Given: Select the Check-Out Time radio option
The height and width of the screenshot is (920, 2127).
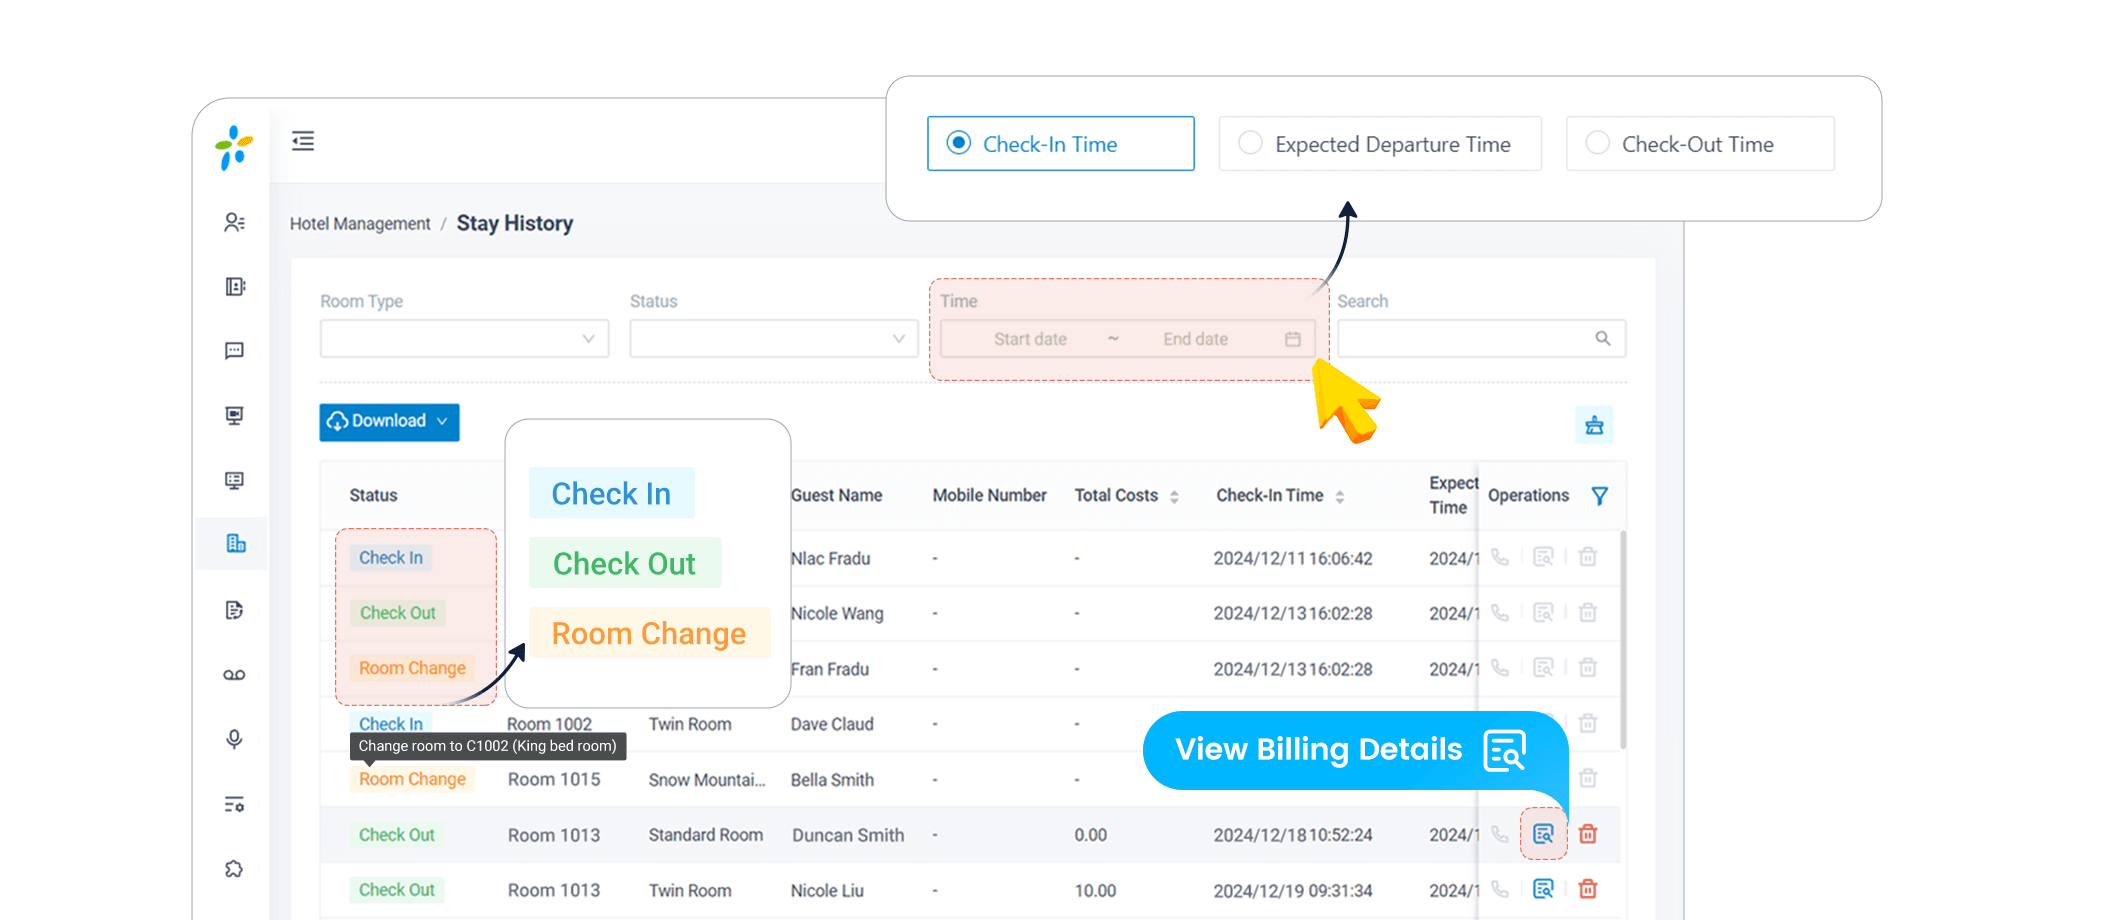Looking at the screenshot, I should pyautogui.click(x=1700, y=144).
